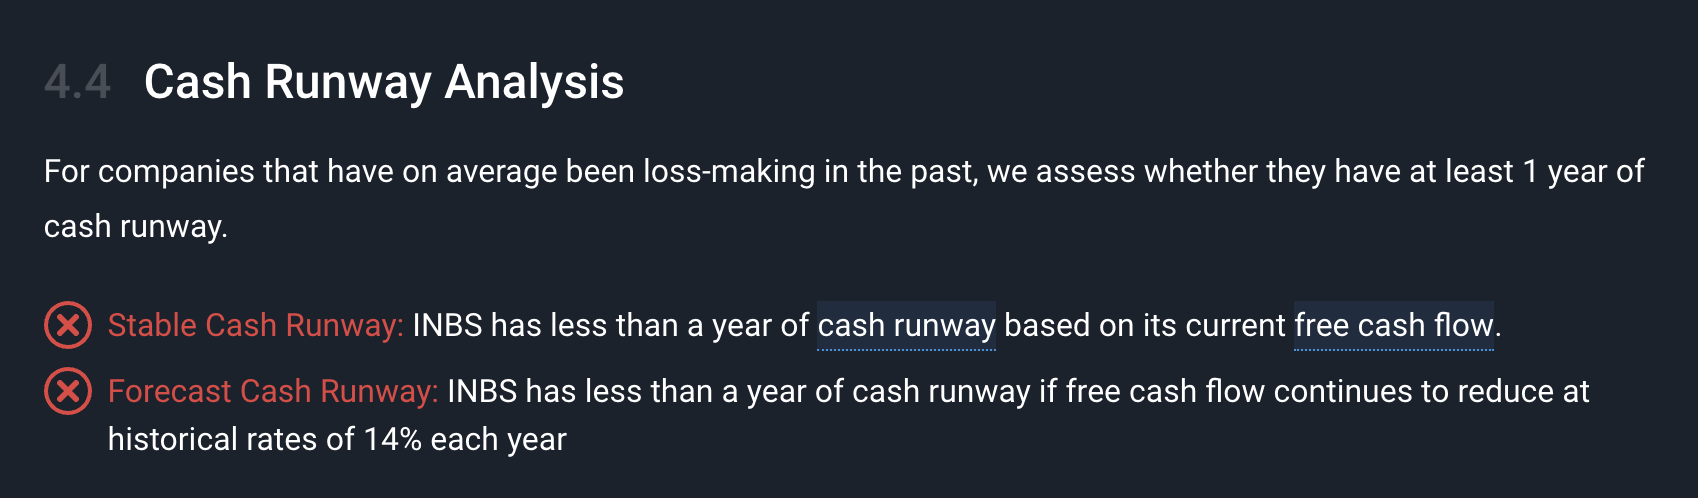The image size is (1698, 498).
Task: Click the 14% figure in the forecast text
Action: pos(392,440)
